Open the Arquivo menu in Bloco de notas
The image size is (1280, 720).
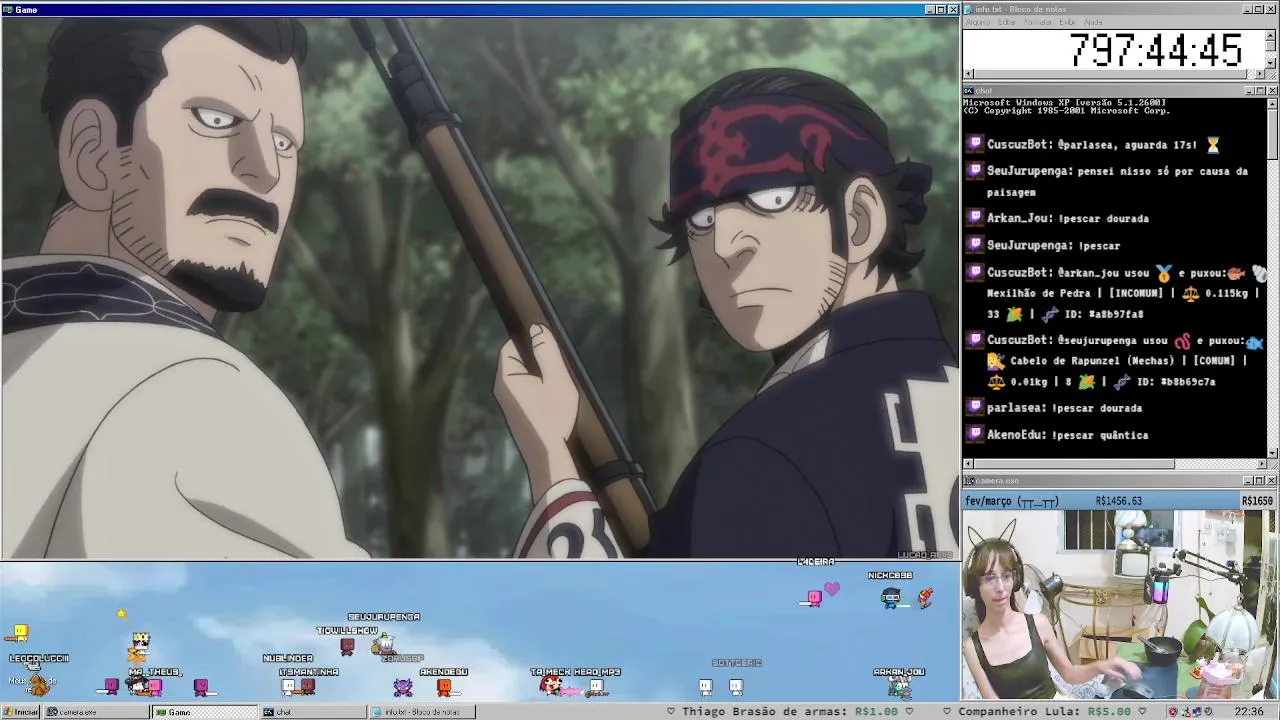point(978,22)
